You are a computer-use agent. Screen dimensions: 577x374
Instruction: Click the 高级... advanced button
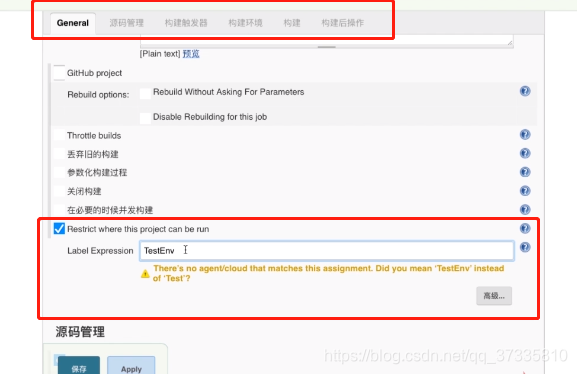494,296
